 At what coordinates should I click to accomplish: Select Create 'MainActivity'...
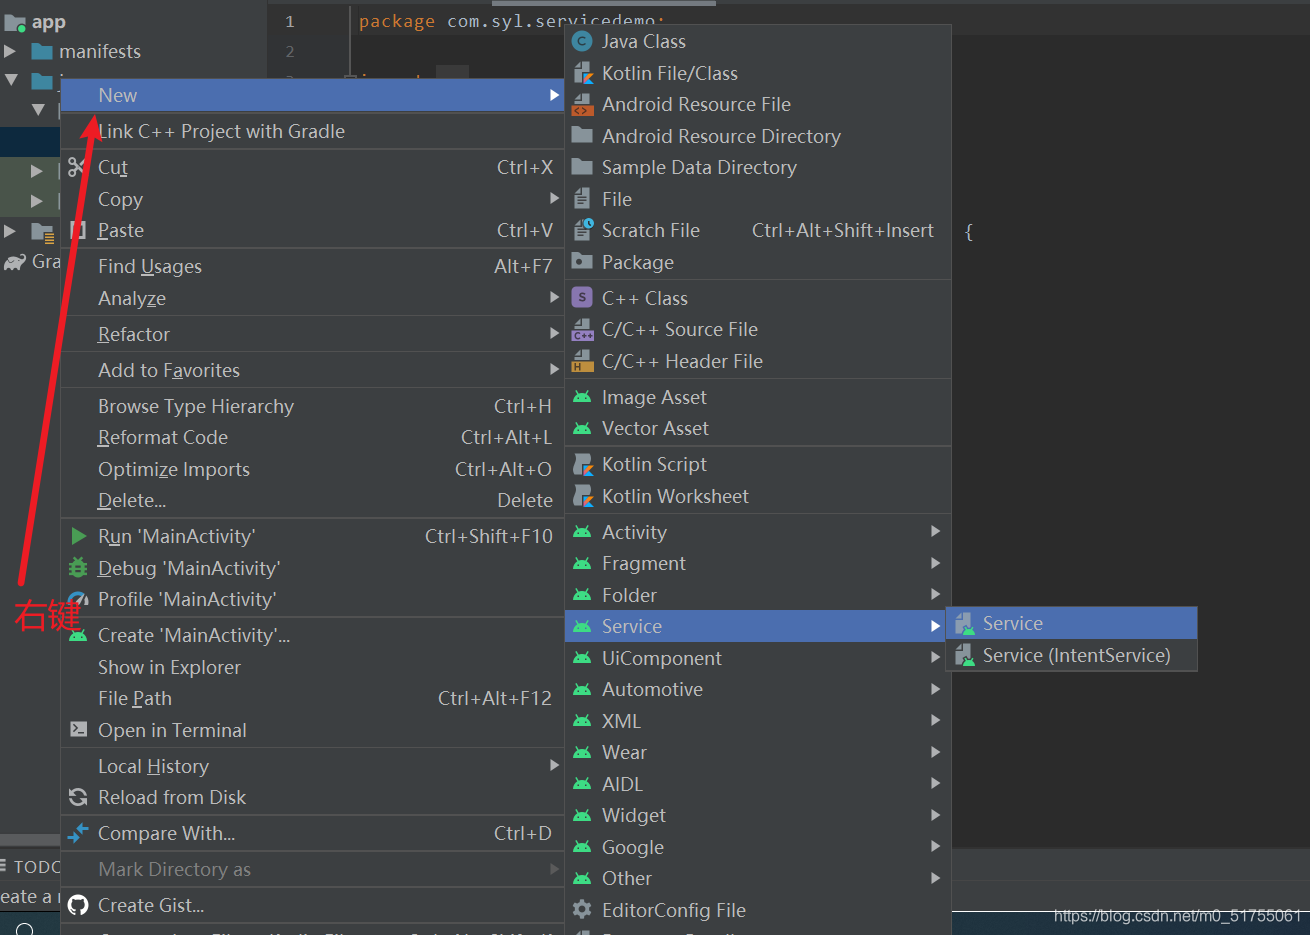(x=312, y=635)
